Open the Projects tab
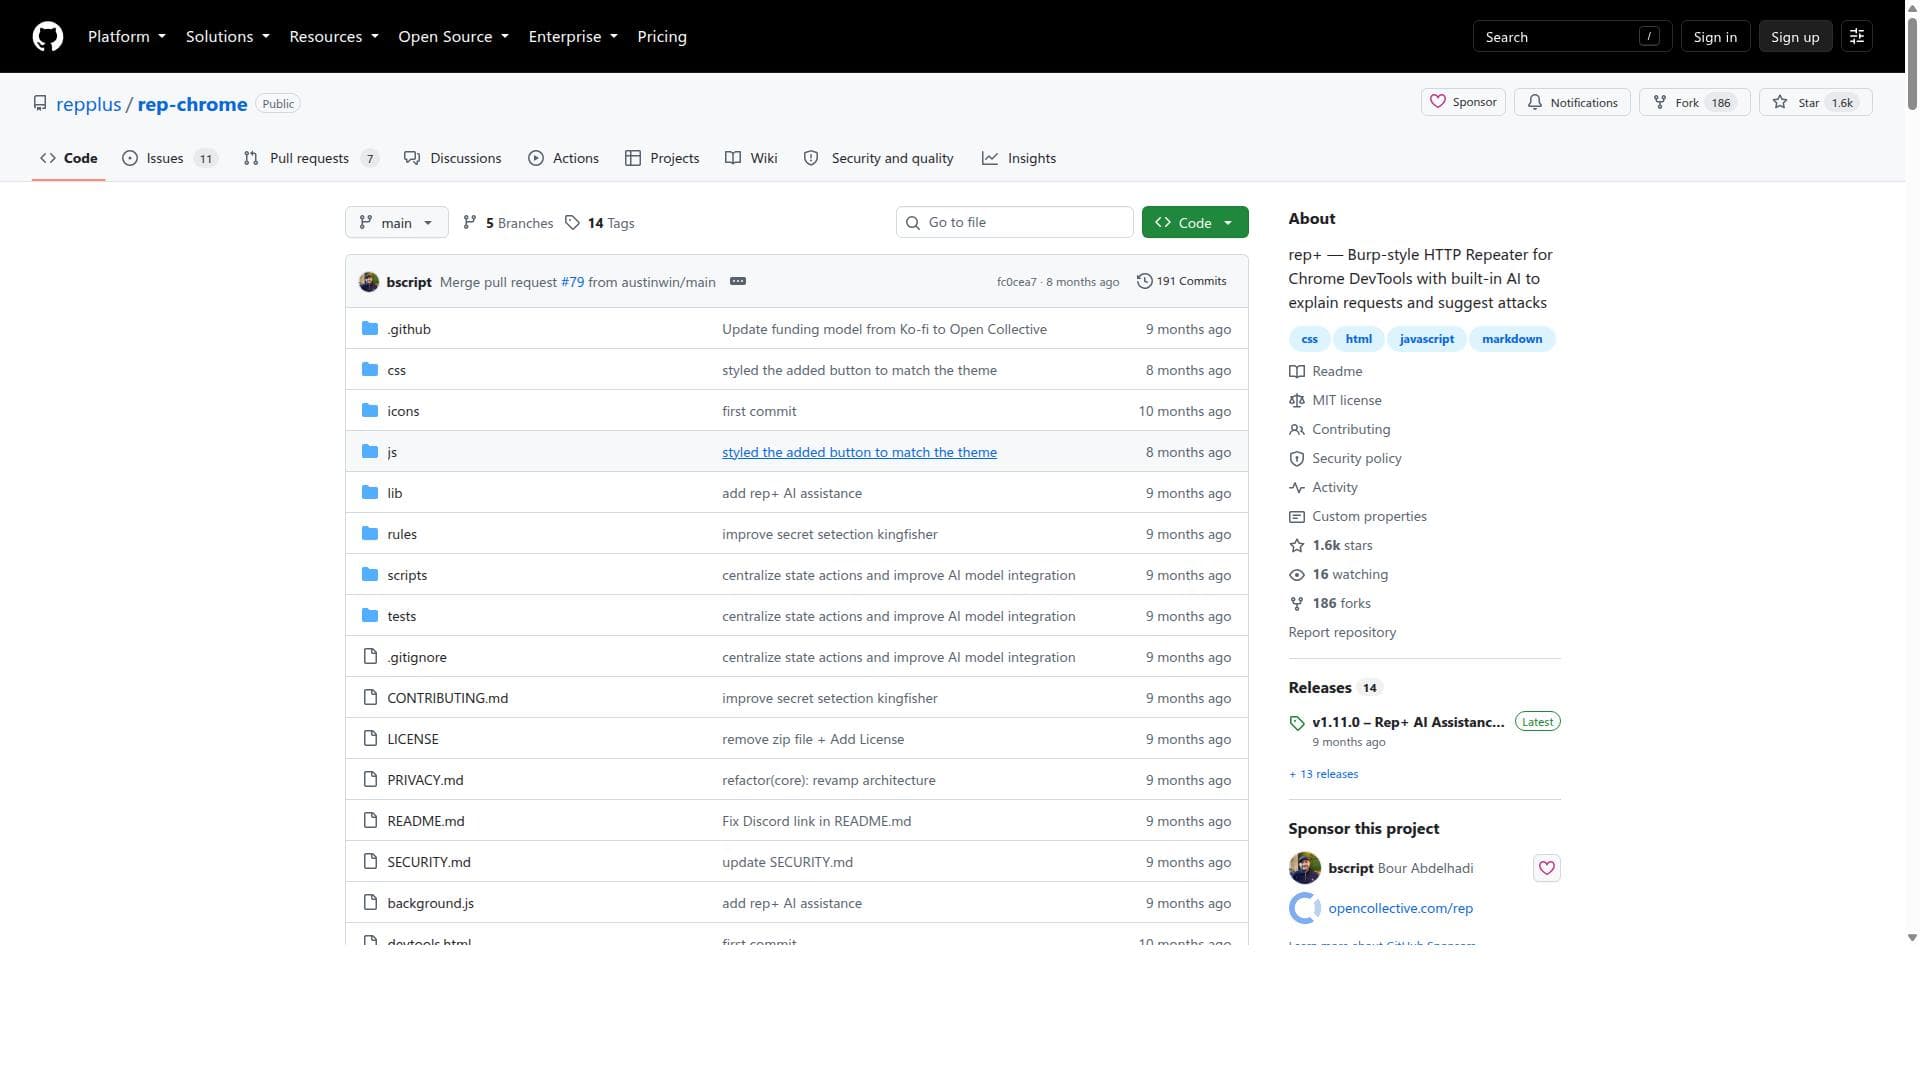 click(x=662, y=158)
